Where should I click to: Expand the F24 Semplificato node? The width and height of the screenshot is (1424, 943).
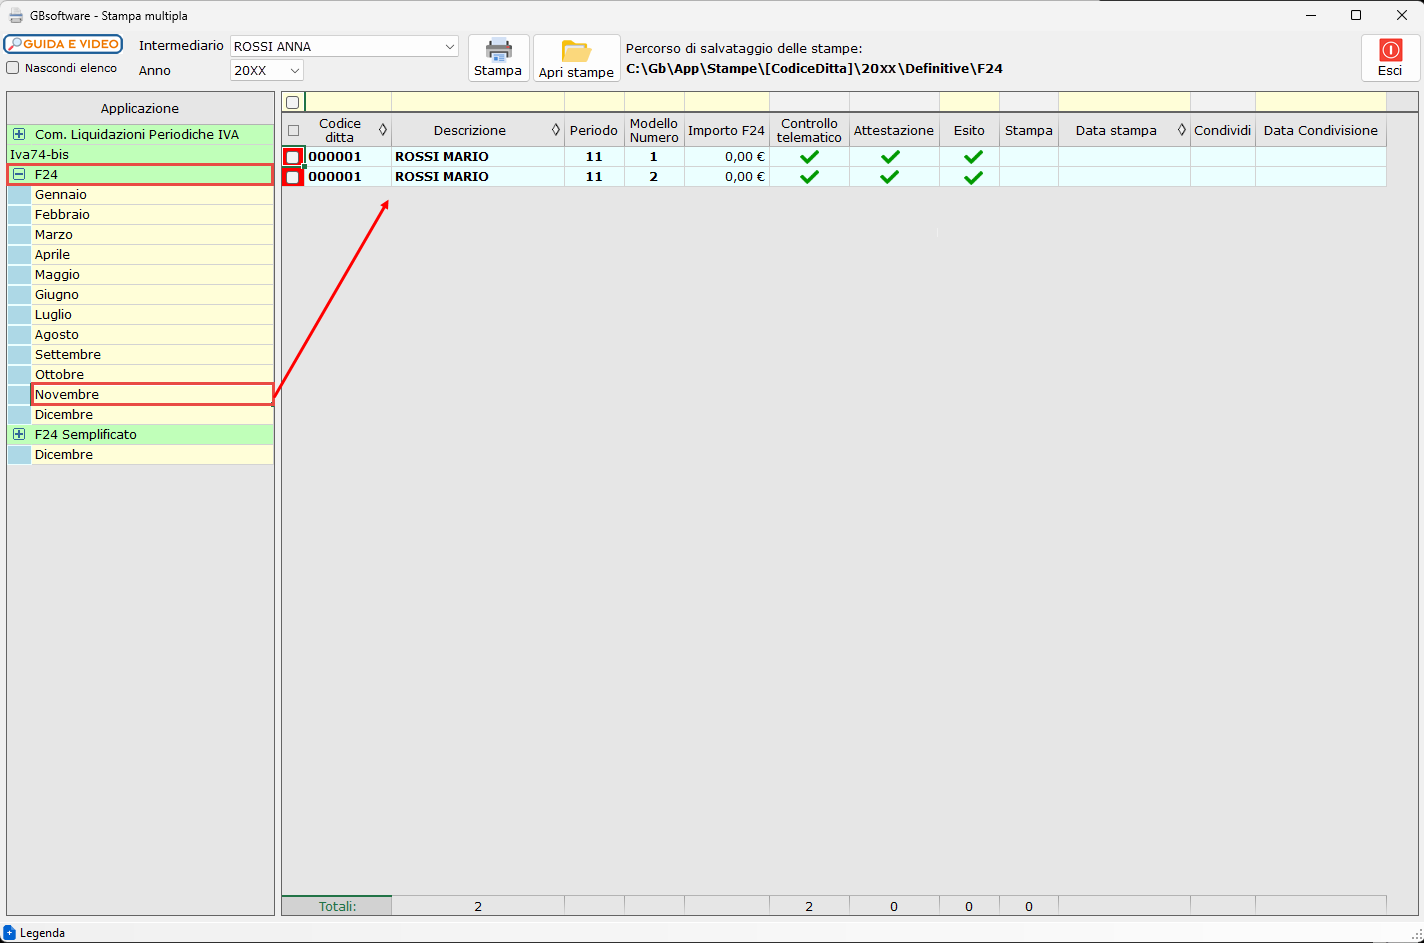[19, 434]
